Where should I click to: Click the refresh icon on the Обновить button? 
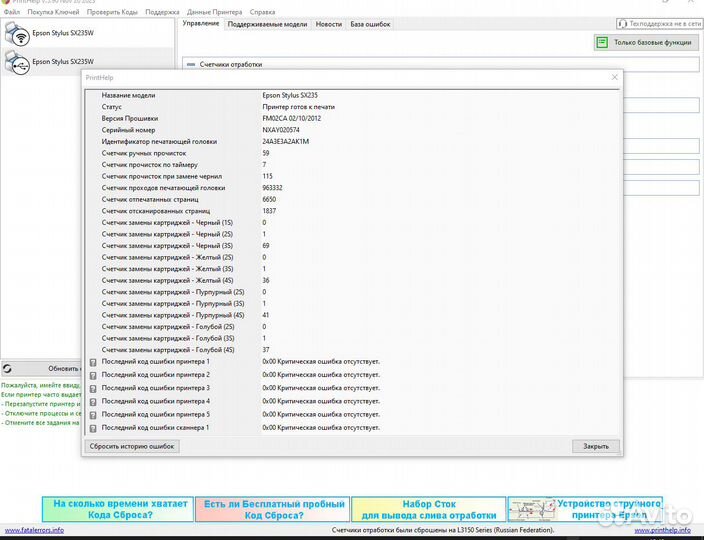(7, 368)
